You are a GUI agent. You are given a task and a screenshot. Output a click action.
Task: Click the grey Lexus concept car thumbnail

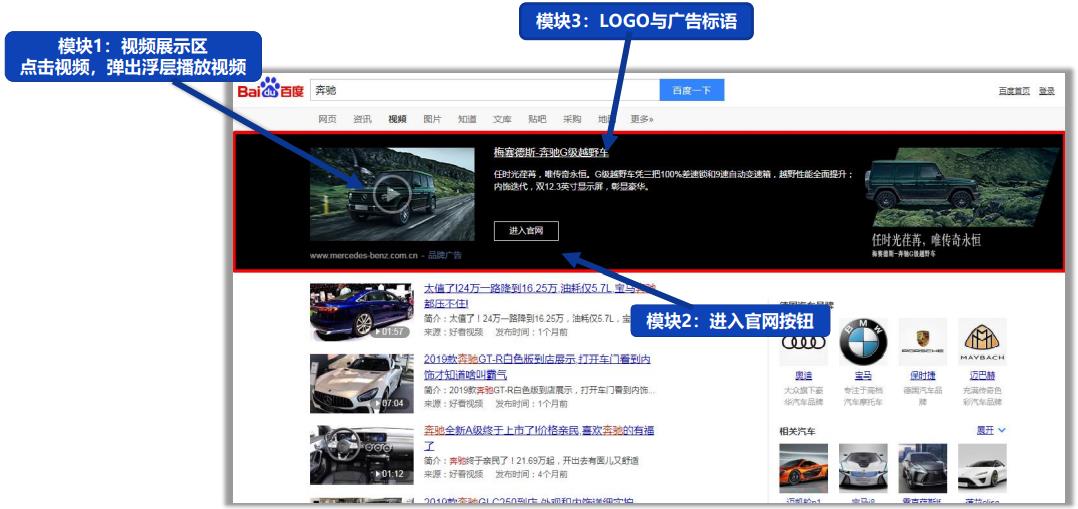[923, 468]
